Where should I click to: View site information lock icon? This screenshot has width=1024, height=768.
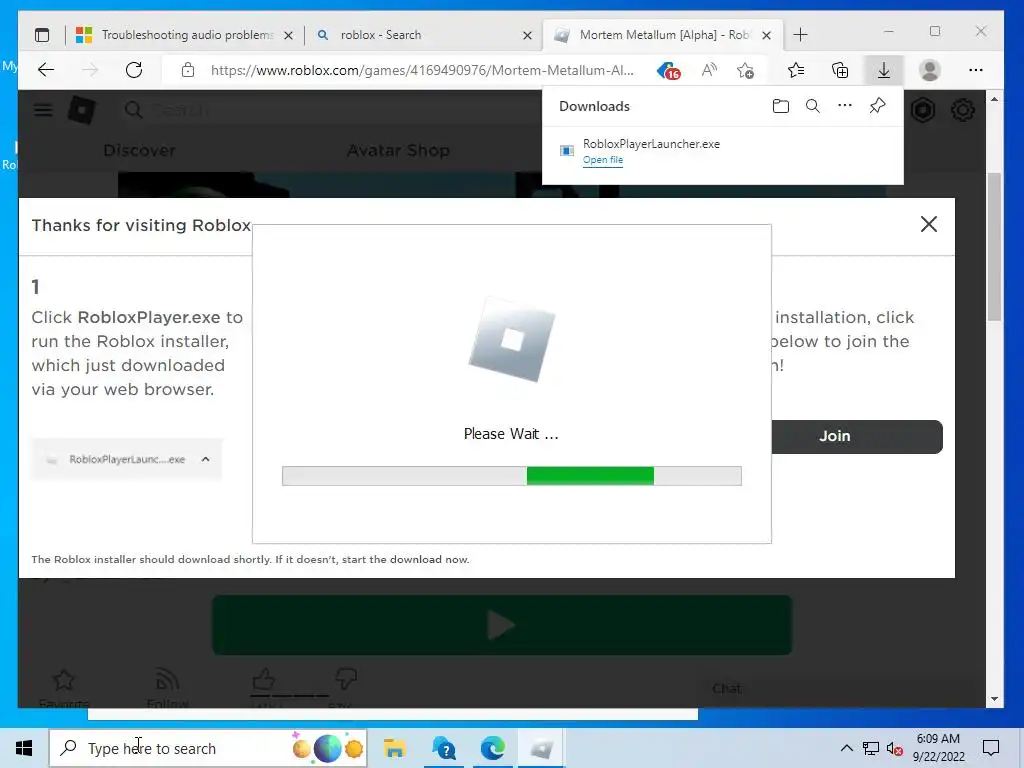tap(188, 70)
